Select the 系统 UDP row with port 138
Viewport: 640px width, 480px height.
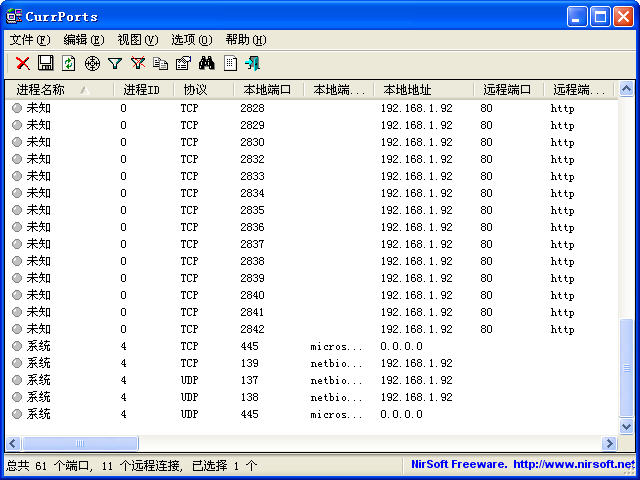311,397
